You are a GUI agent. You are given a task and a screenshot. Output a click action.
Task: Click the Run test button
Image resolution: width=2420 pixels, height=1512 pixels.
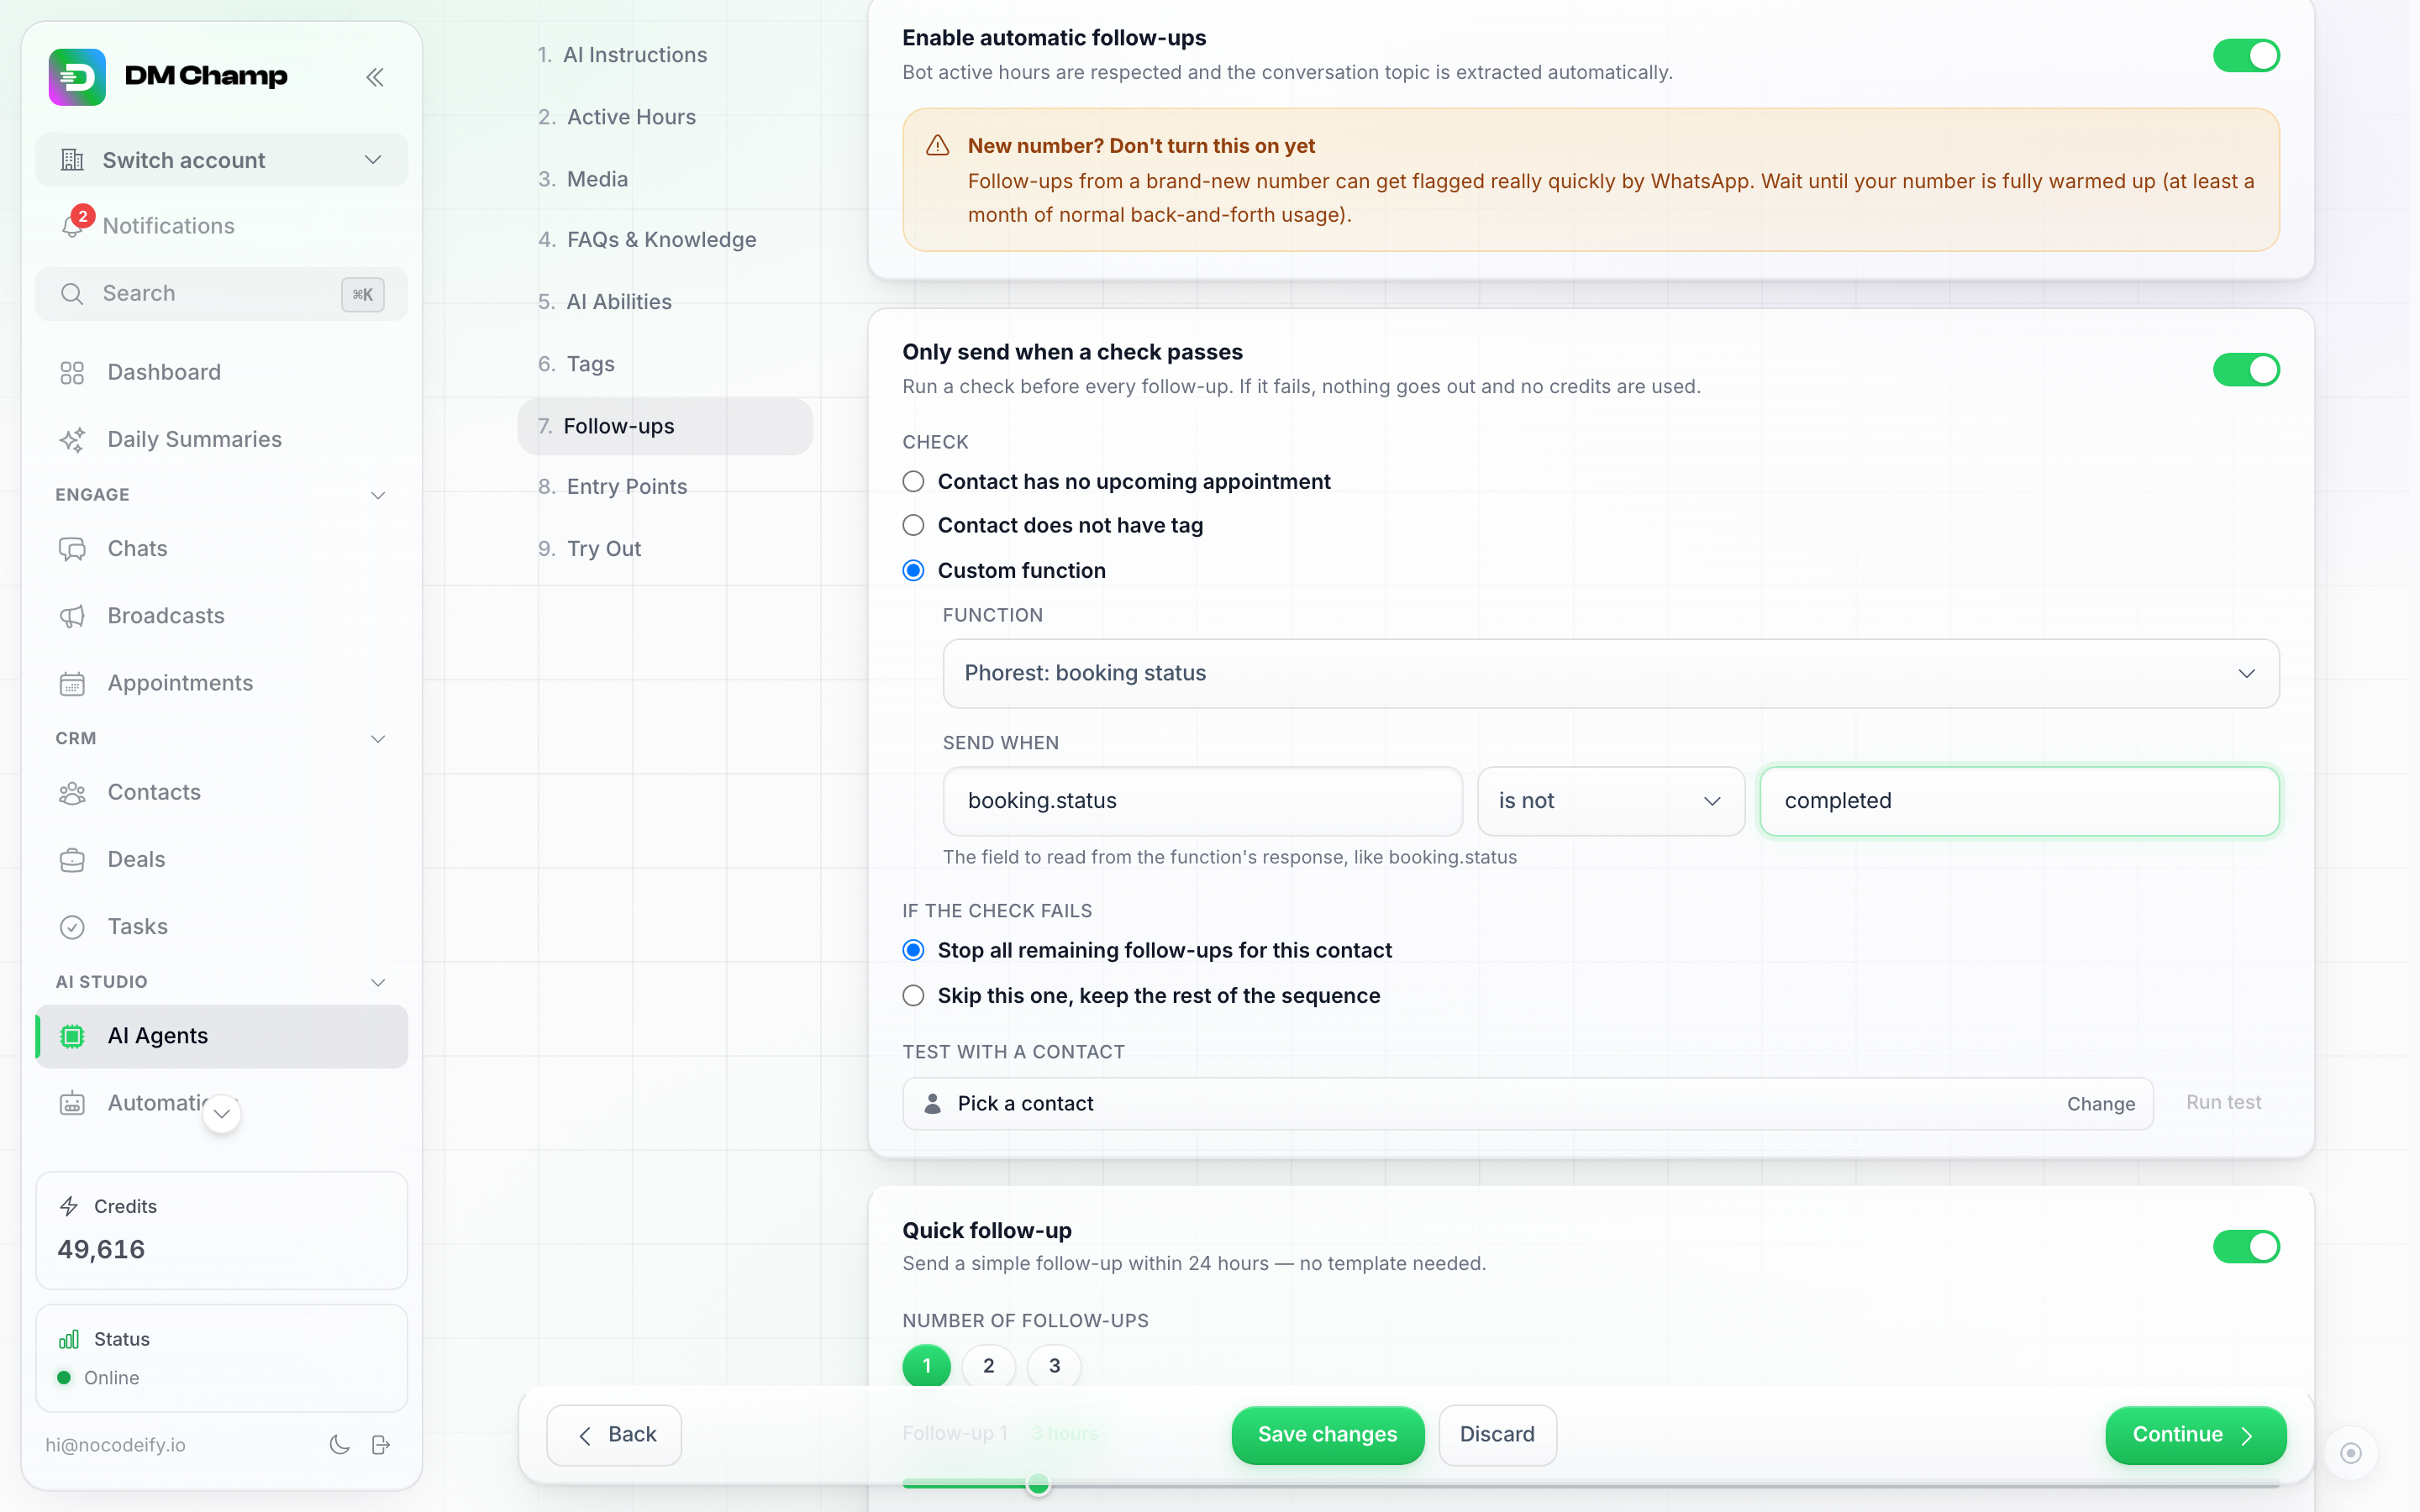tap(2223, 1102)
